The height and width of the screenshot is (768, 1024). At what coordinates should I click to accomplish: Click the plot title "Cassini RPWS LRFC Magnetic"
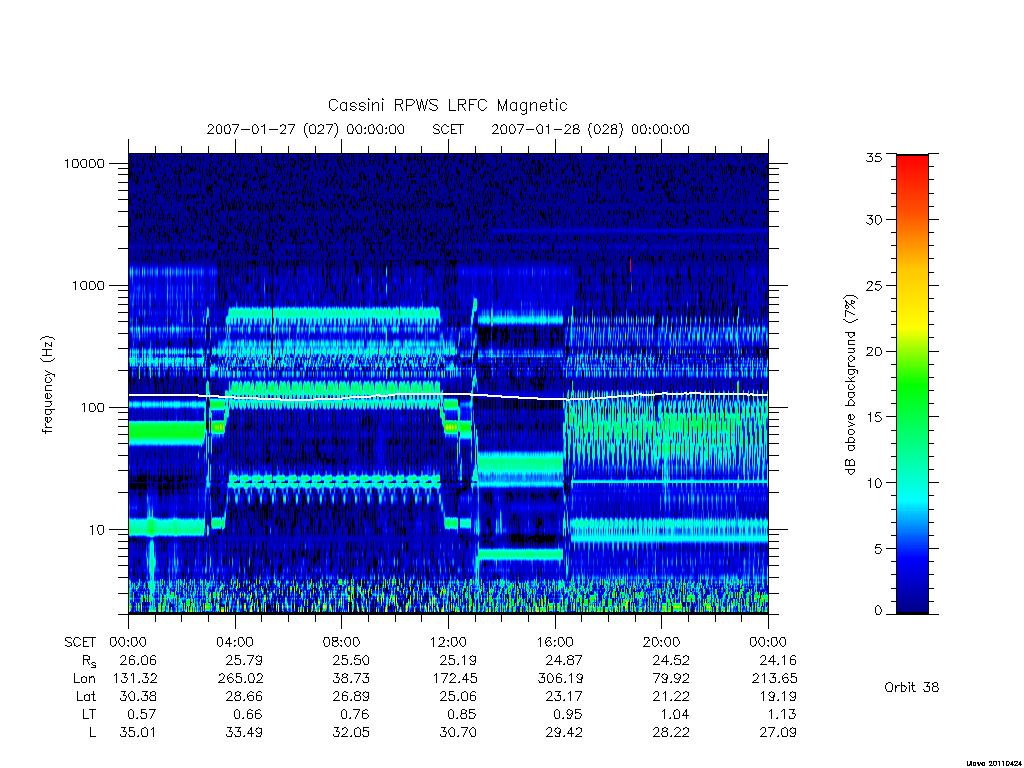pyautogui.click(x=447, y=106)
